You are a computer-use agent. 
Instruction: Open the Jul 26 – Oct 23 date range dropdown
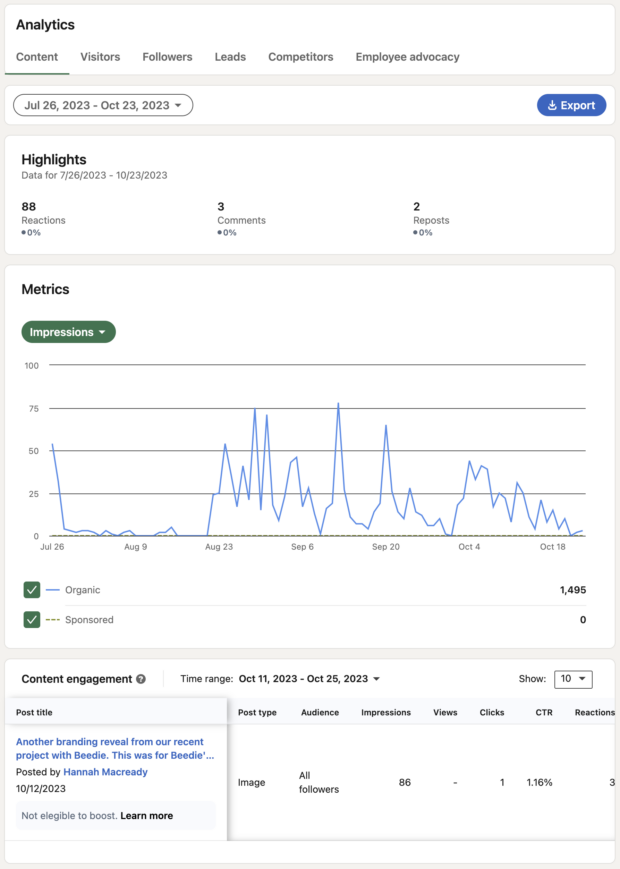coord(103,105)
